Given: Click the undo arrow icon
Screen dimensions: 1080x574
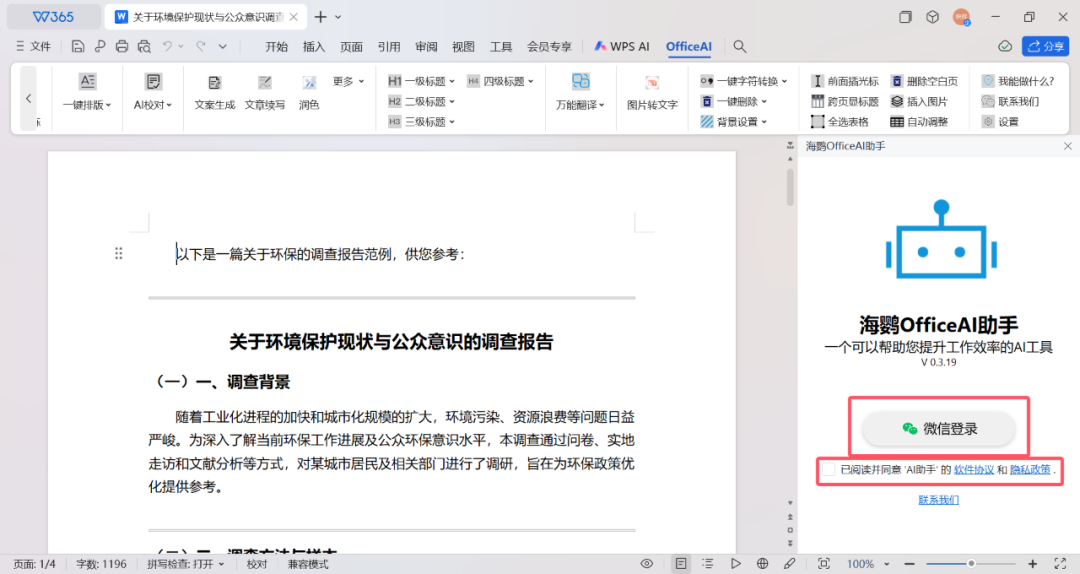Looking at the screenshot, I should click(x=167, y=46).
